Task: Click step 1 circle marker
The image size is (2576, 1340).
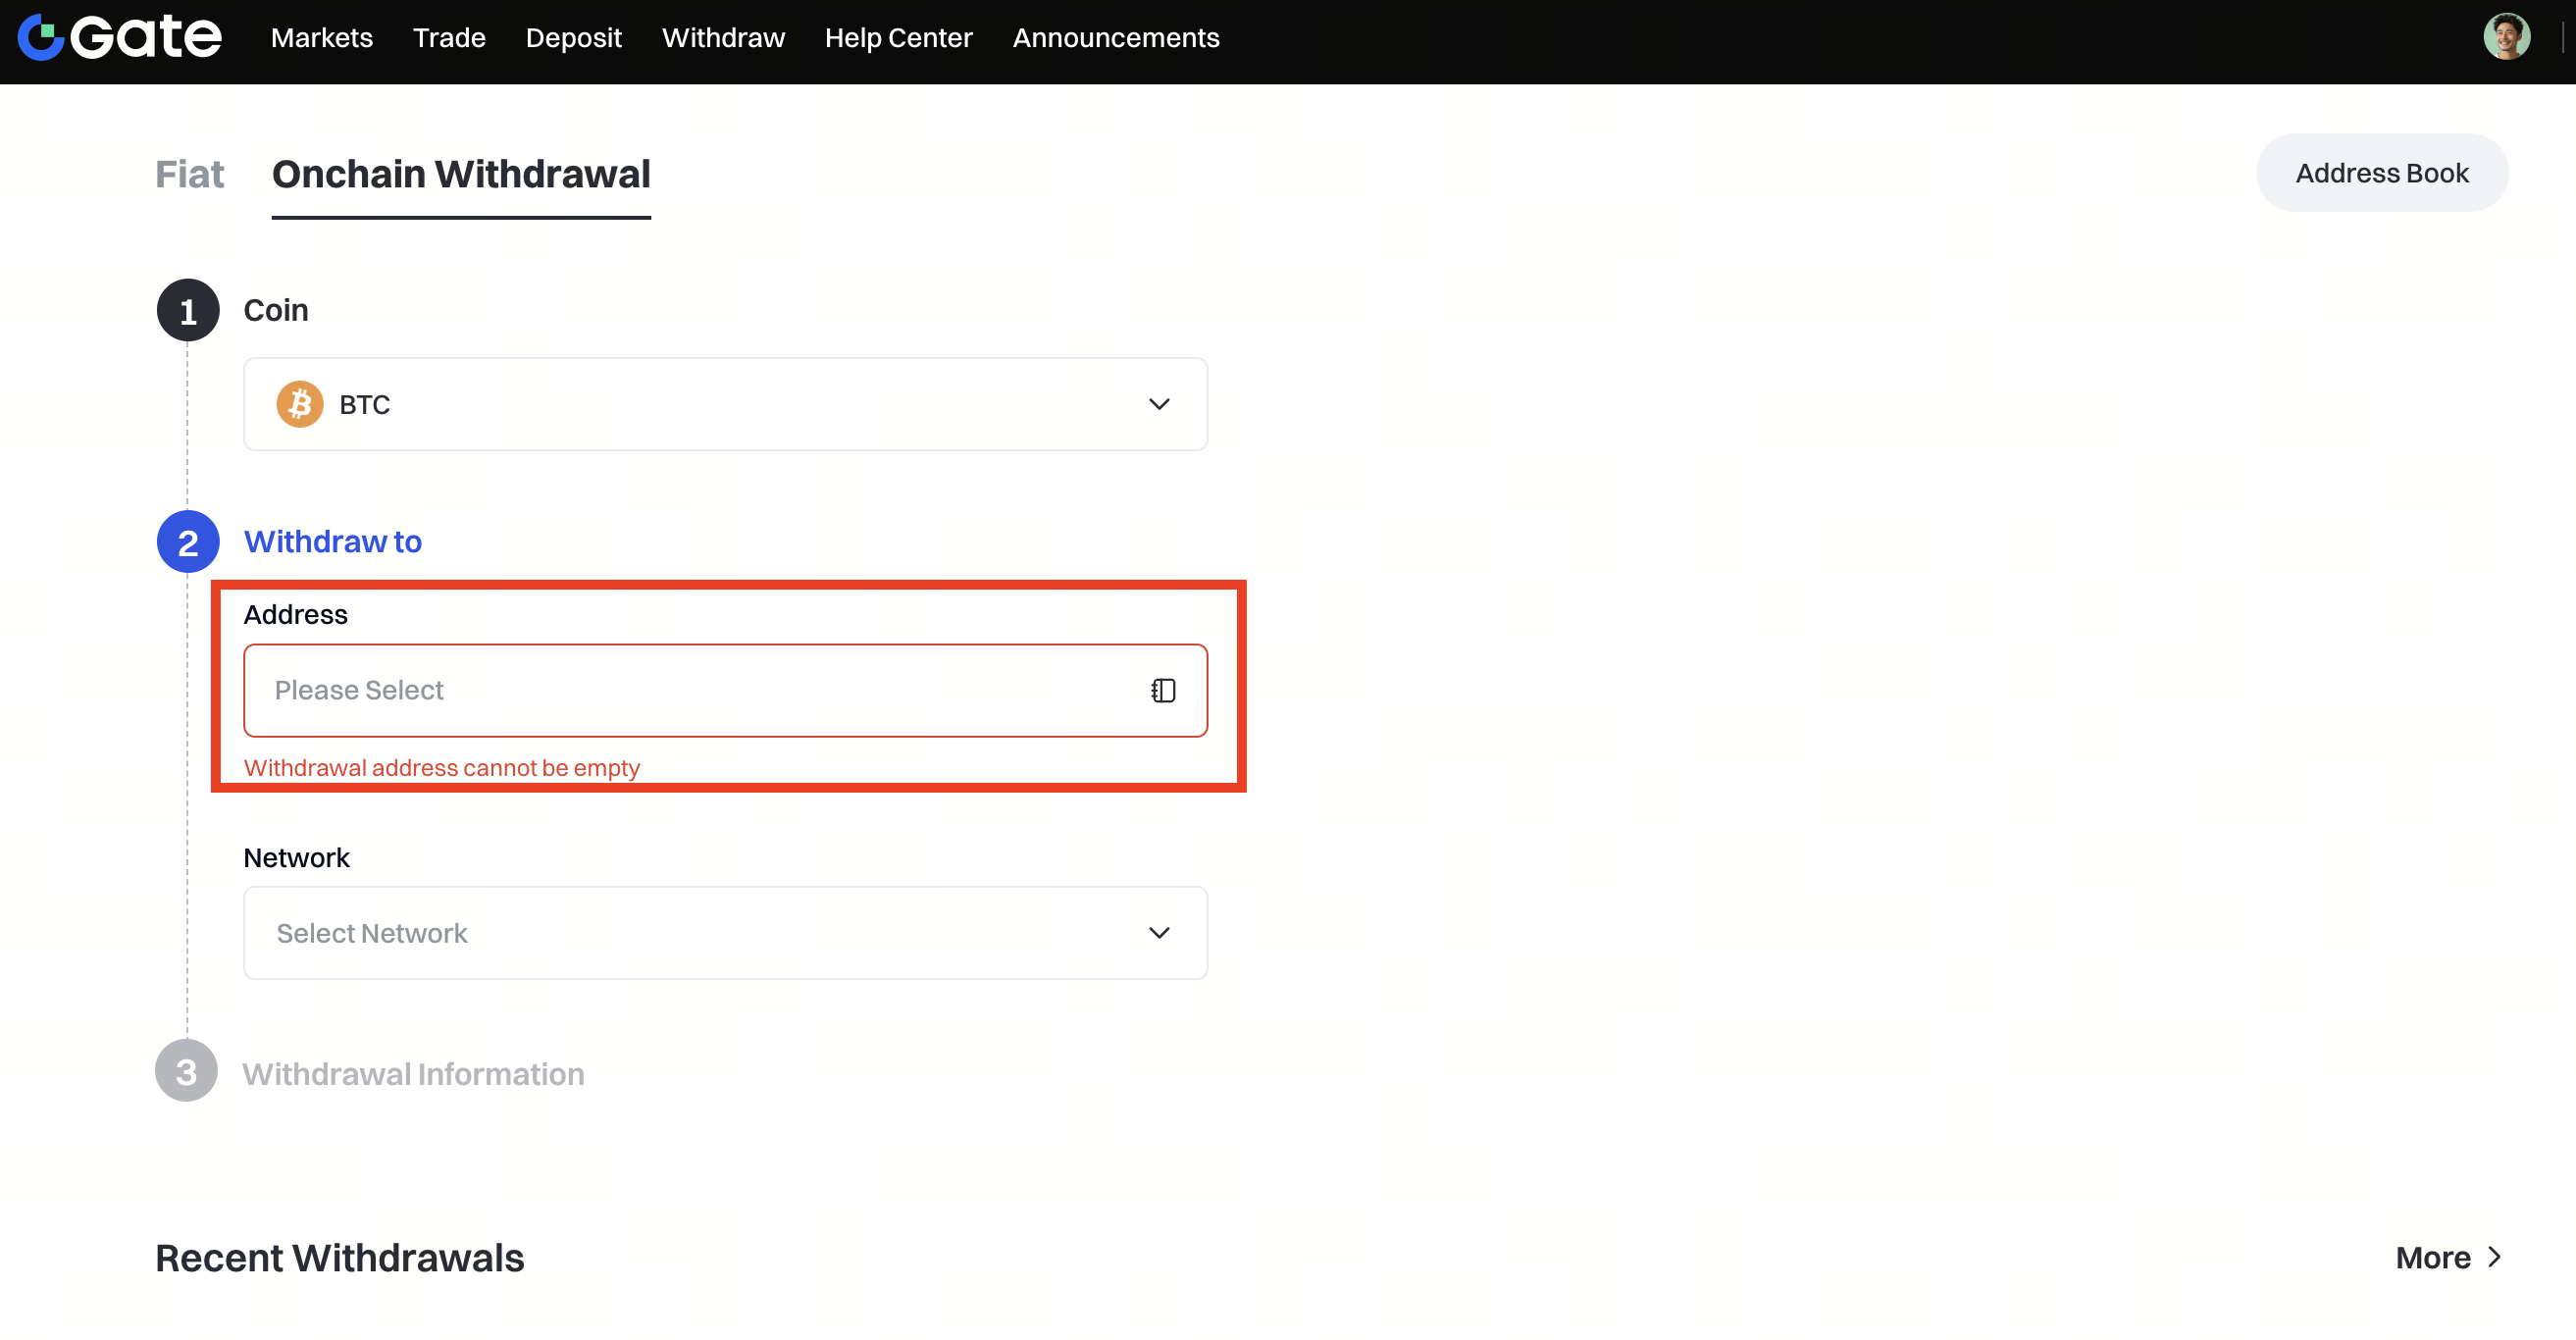Action: pyautogui.click(x=187, y=311)
